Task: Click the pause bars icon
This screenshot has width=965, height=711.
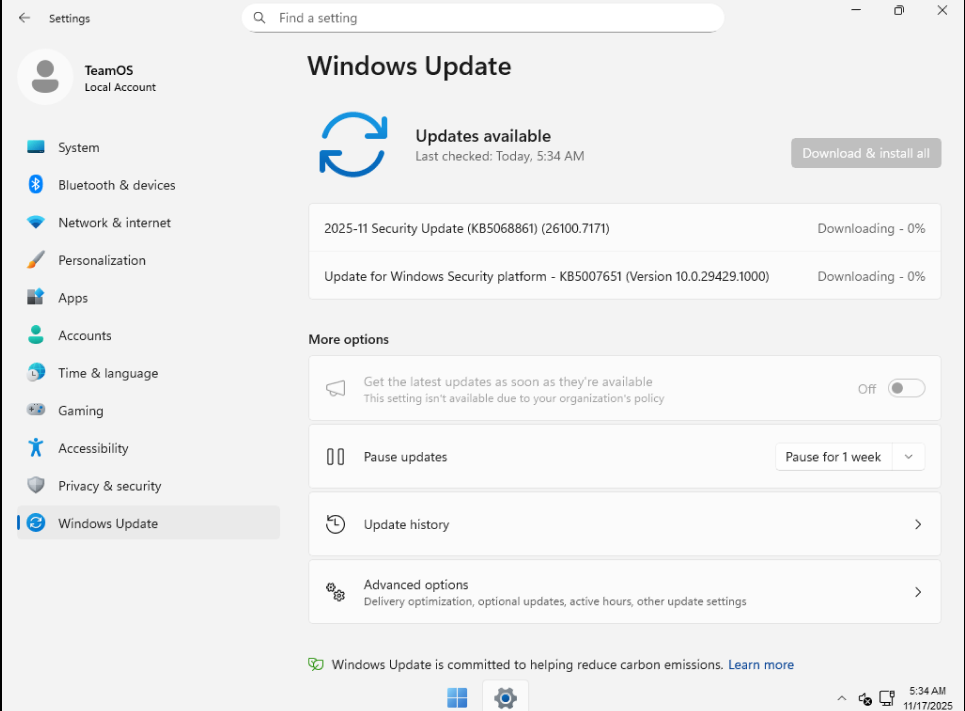Action: [x=335, y=457]
